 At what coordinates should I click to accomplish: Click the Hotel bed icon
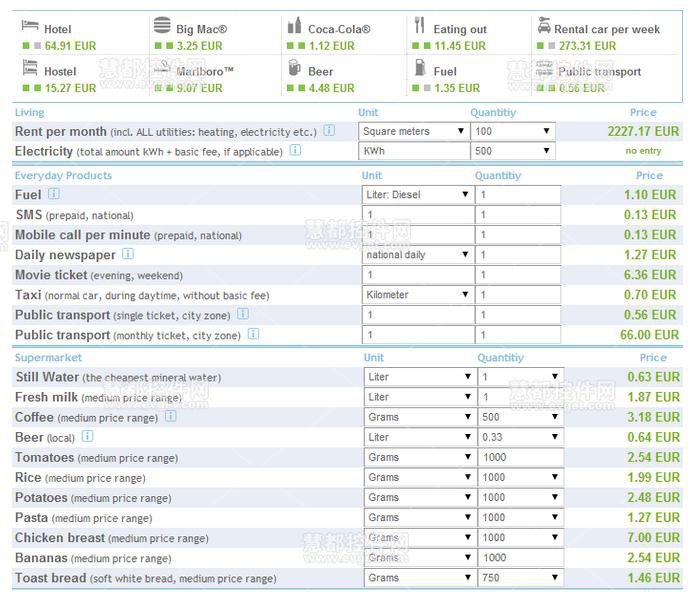pos(29,25)
